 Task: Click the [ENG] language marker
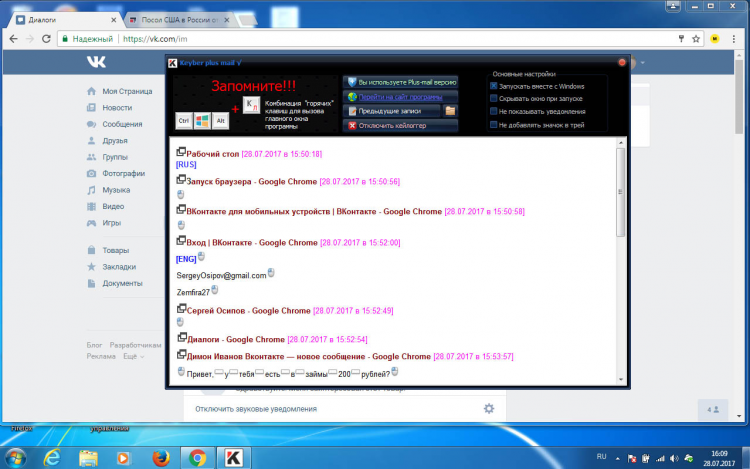click(x=186, y=259)
